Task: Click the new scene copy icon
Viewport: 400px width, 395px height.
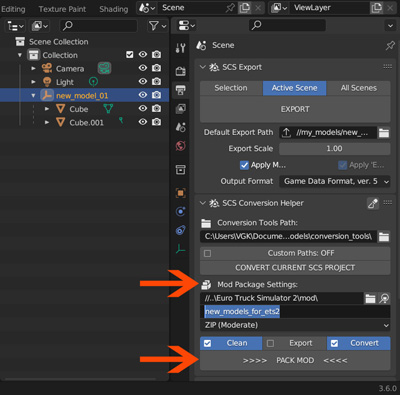Action: coord(244,8)
